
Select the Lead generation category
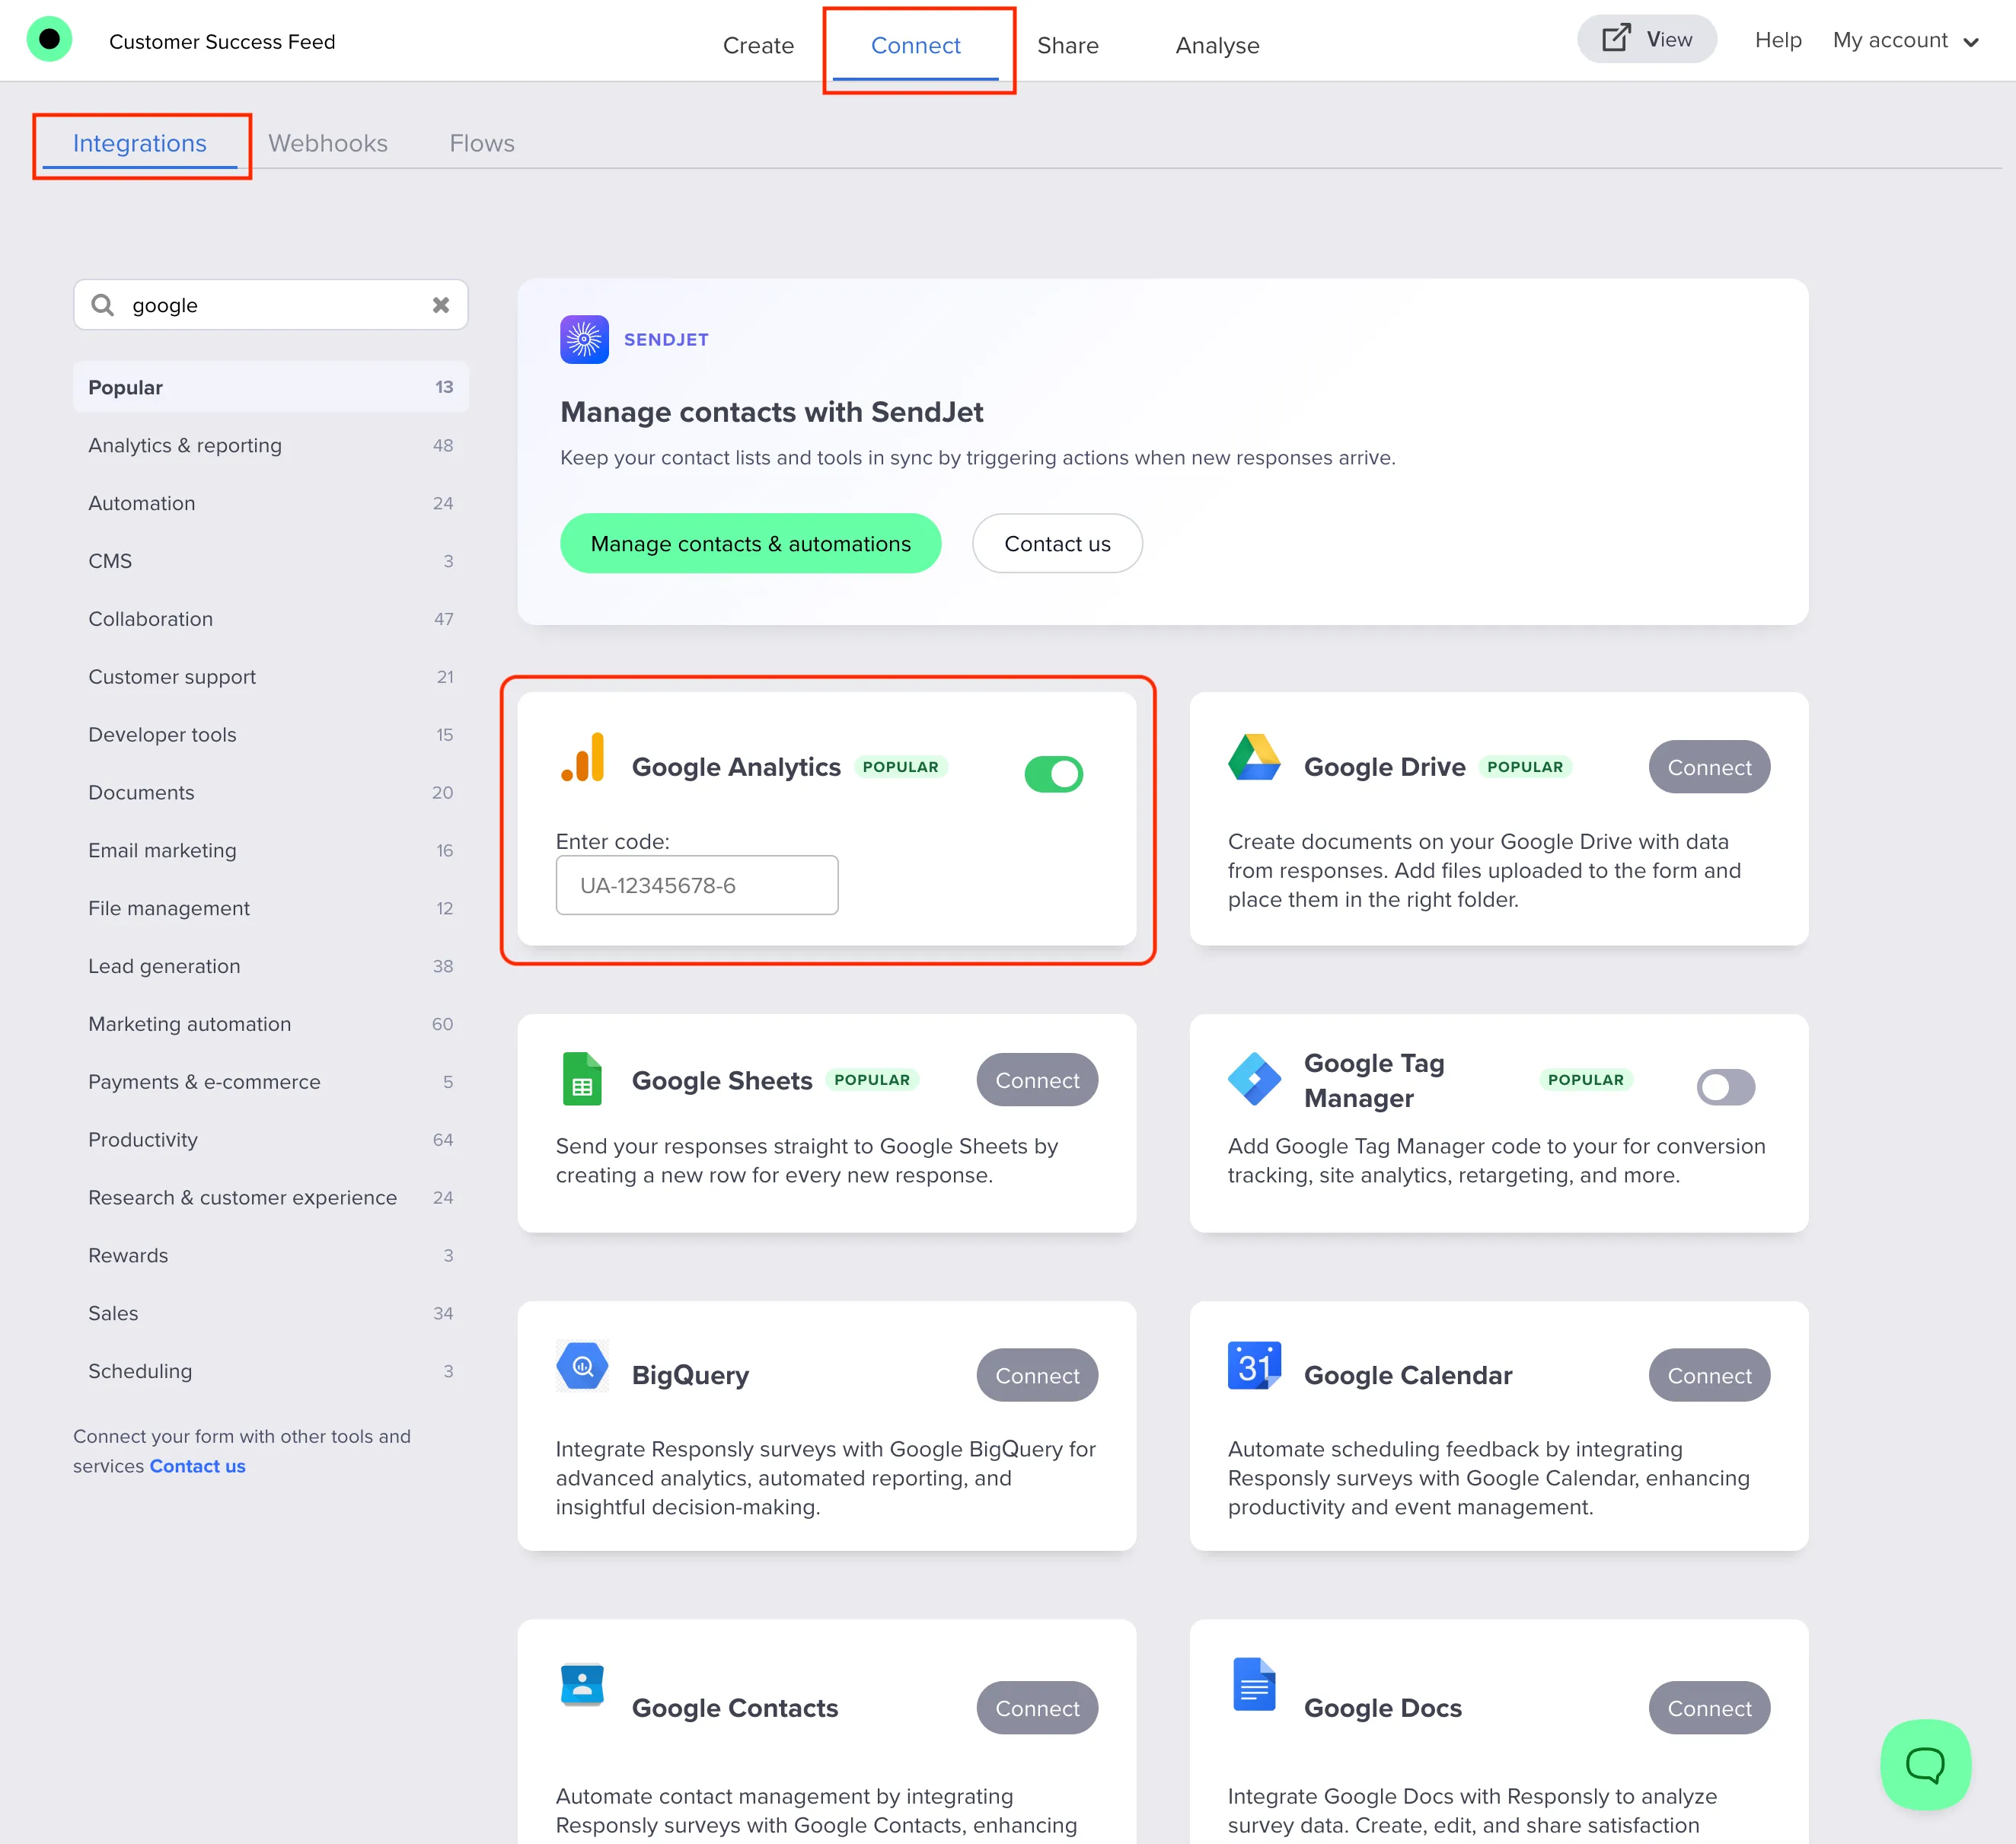tap(271, 967)
